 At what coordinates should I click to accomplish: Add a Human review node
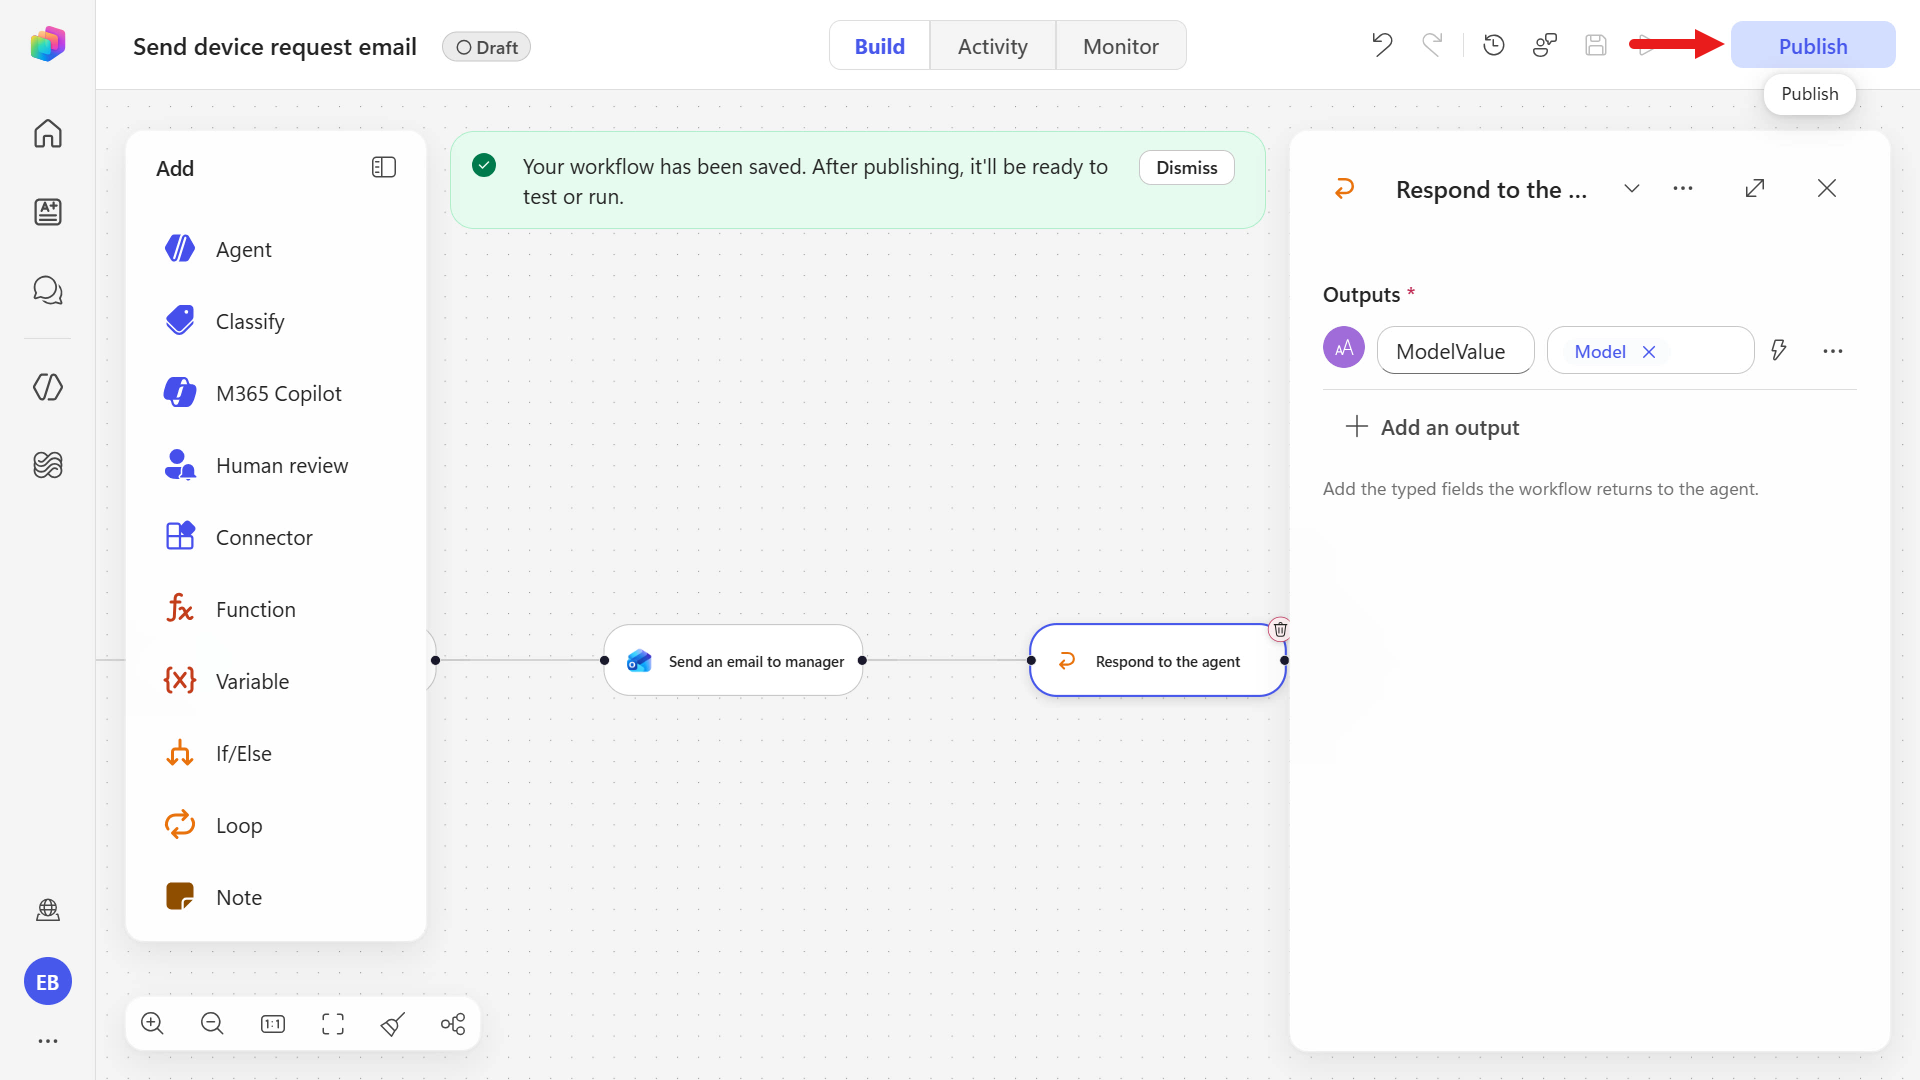[x=276, y=465]
